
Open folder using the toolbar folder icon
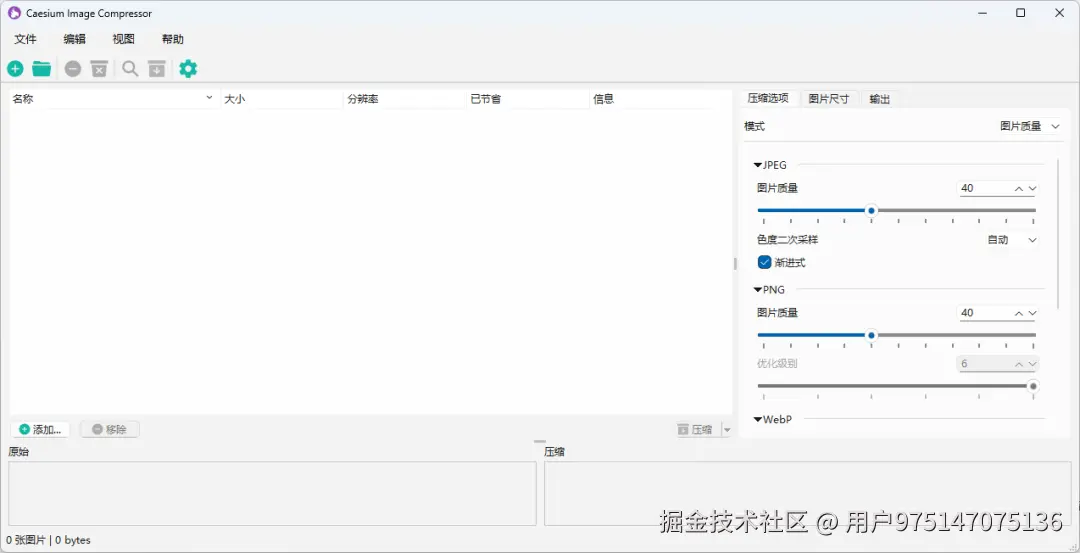42,69
